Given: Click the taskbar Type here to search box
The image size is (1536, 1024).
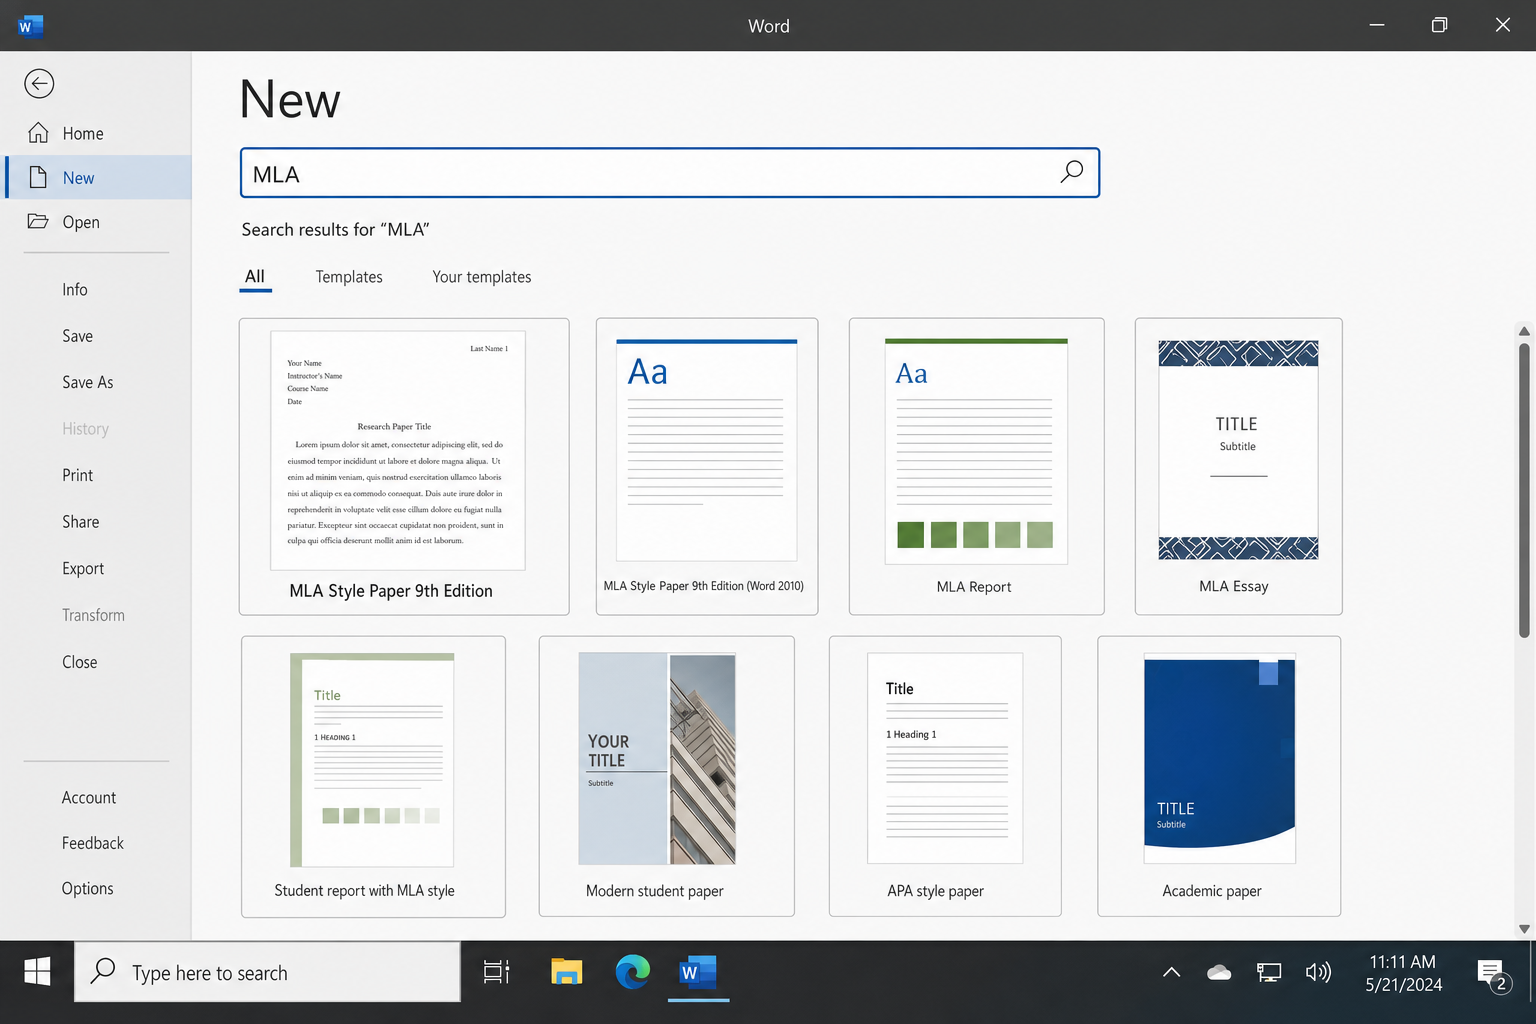Looking at the screenshot, I should pyautogui.click(x=268, y=971).
